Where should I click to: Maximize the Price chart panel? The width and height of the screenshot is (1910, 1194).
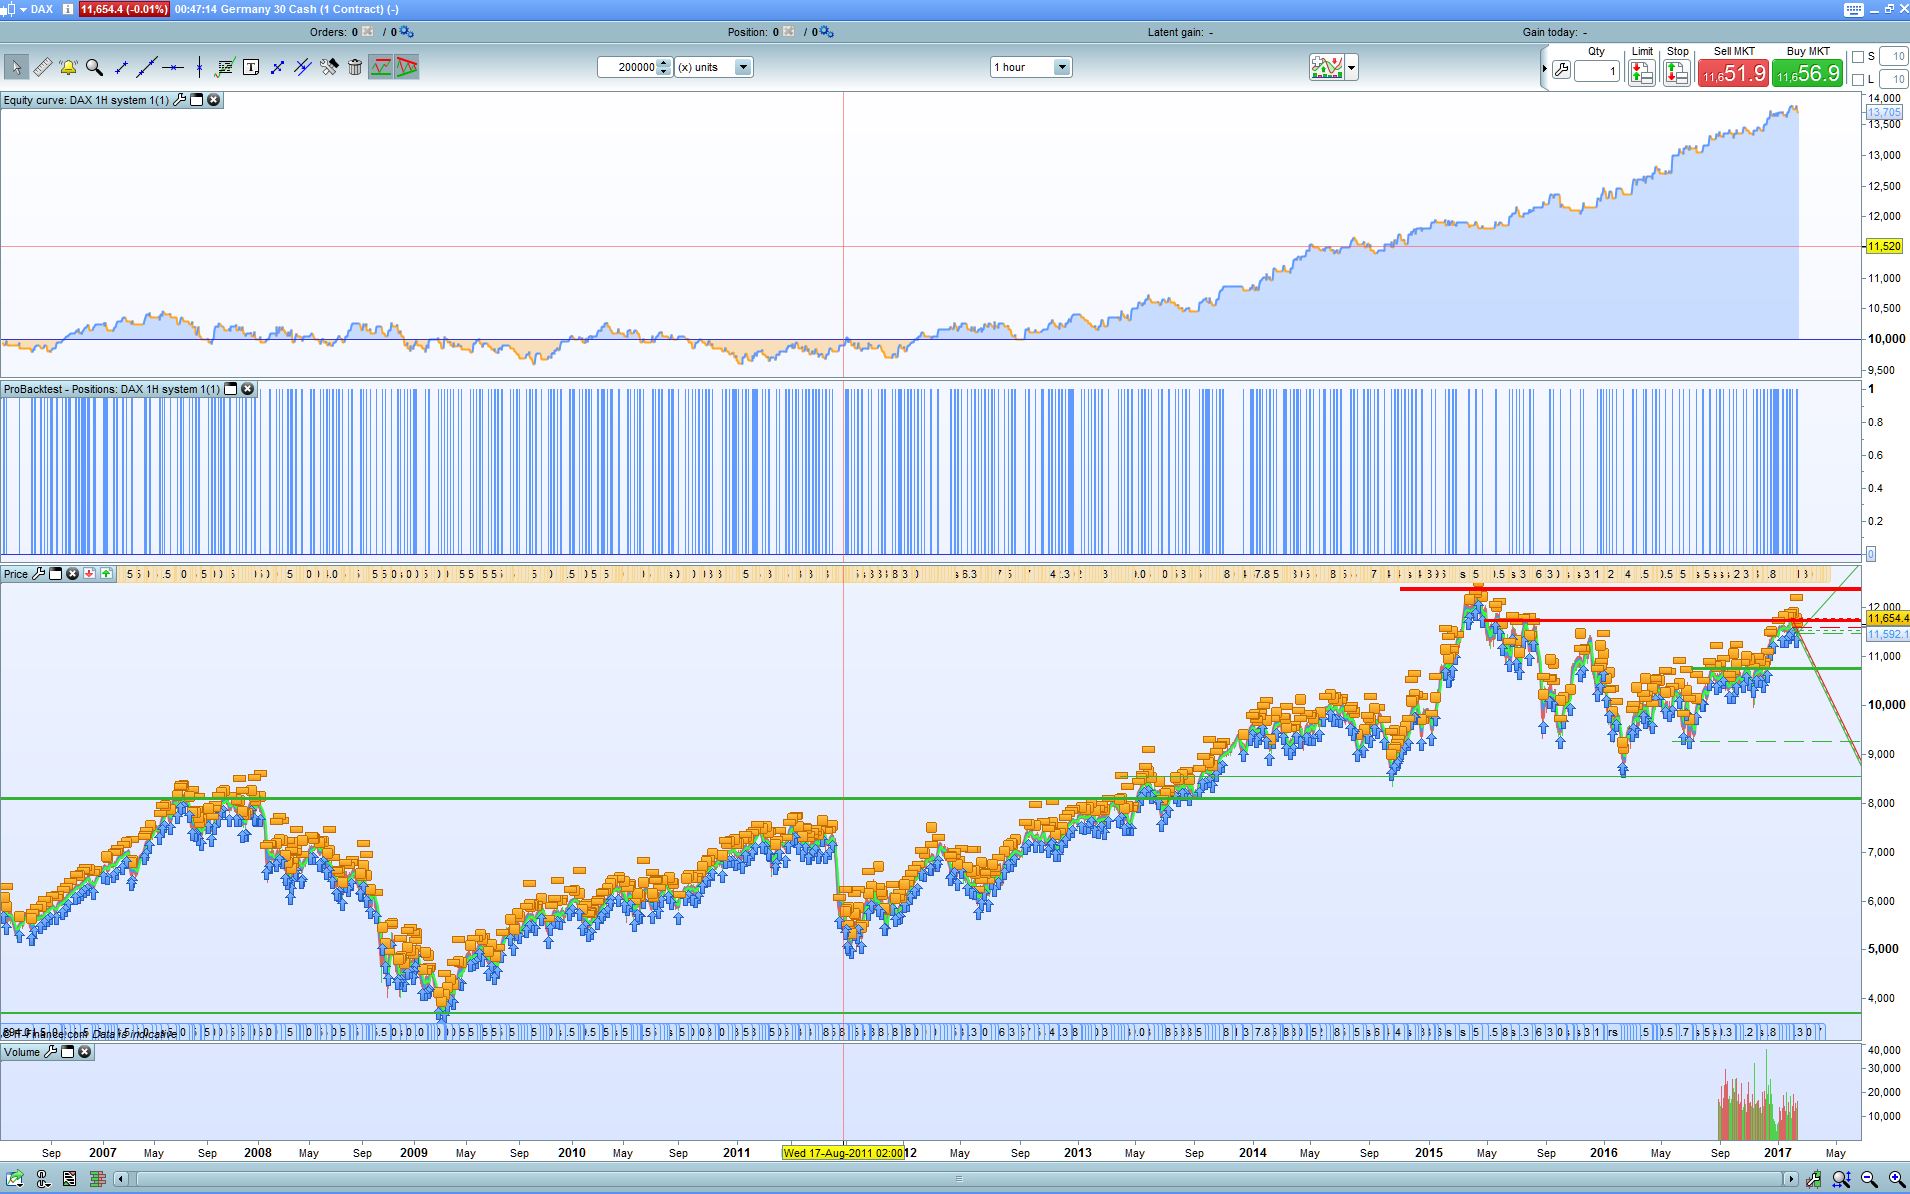click(x=56, y=574)
